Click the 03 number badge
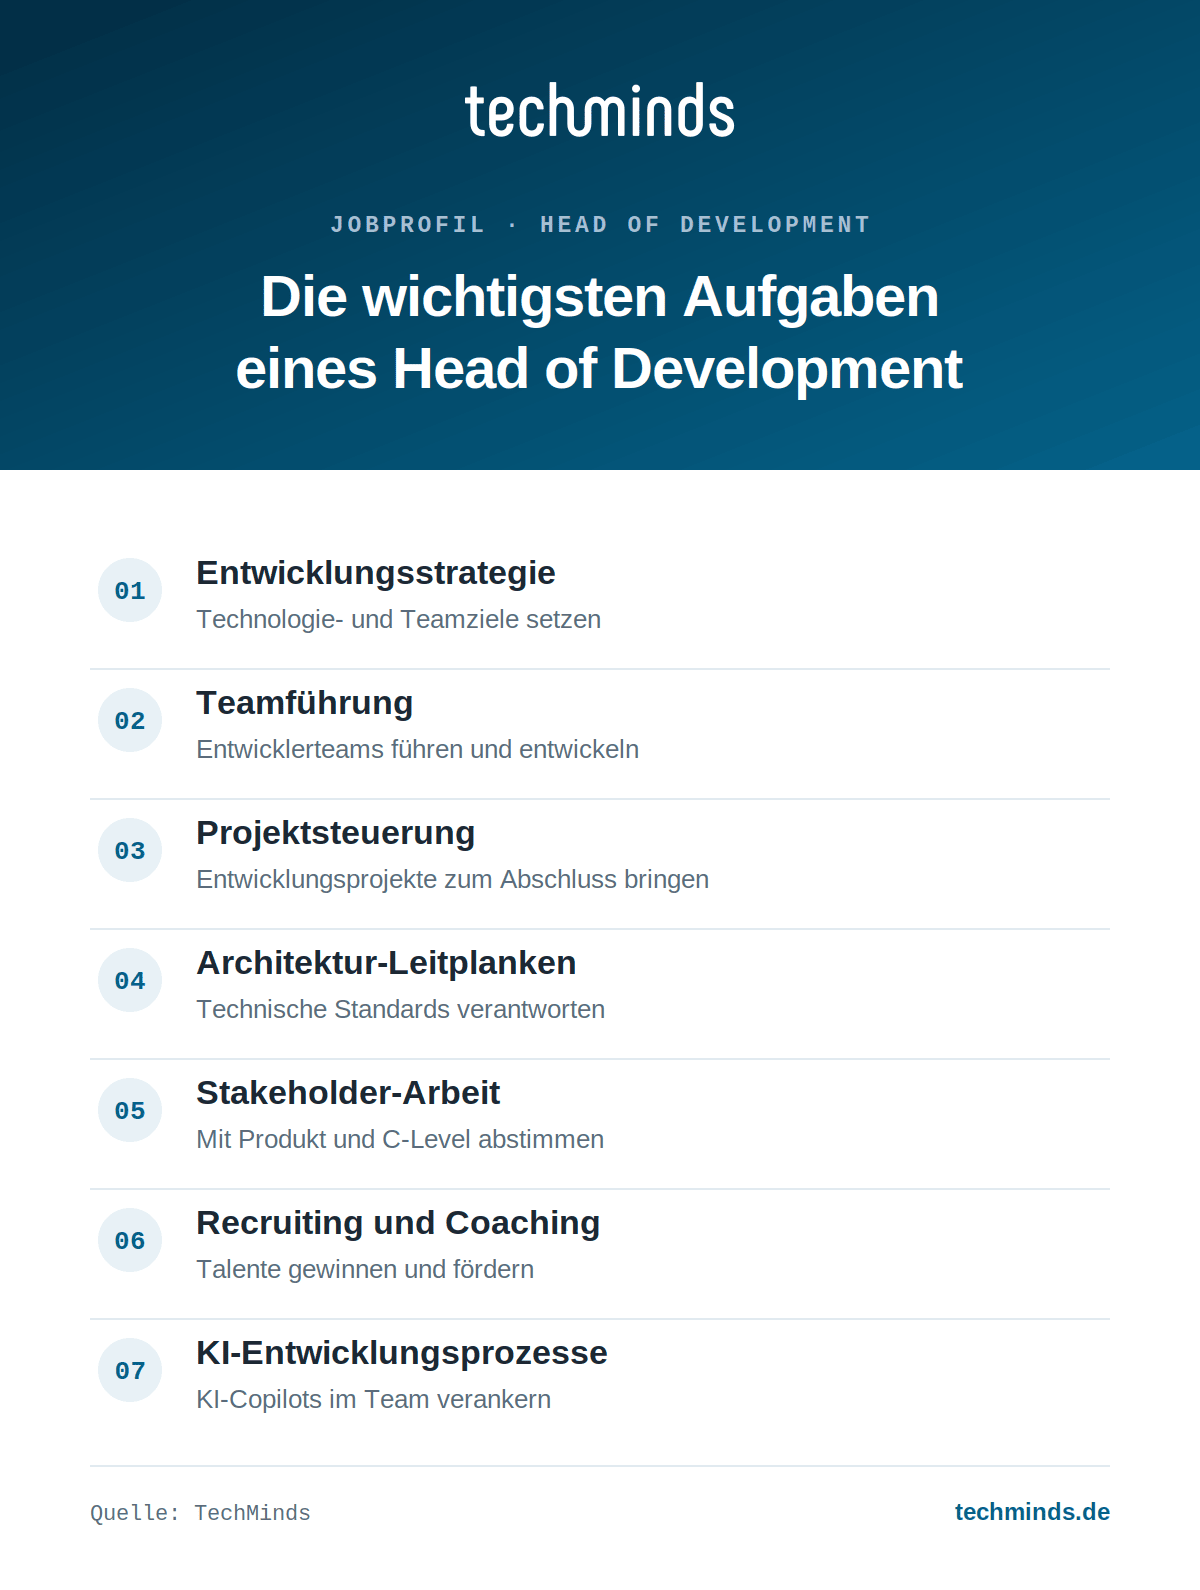The height and width of the screenshot is (1590, 1200). point(130,850)
